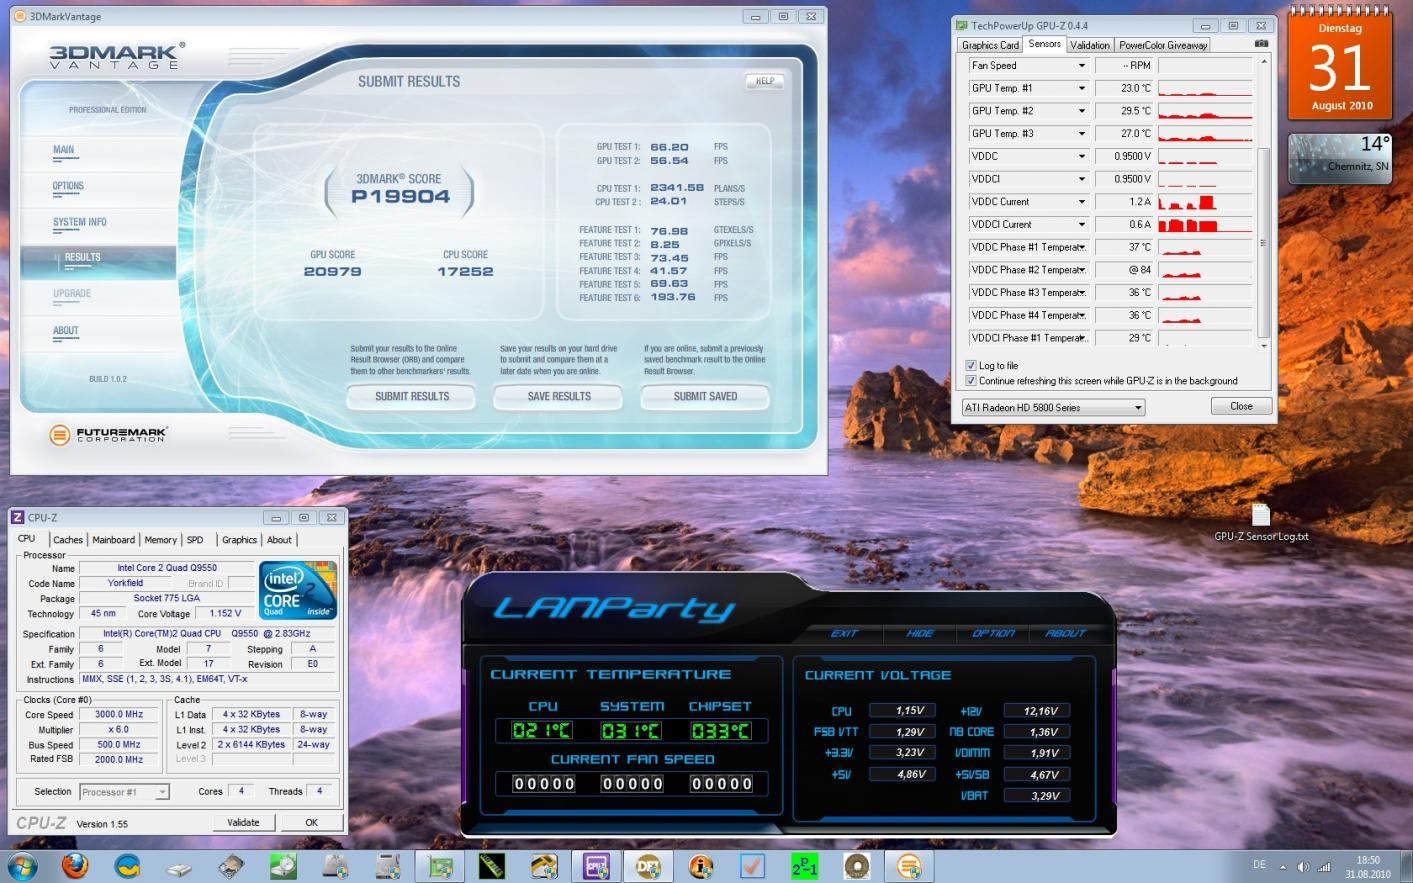
Task: Launch Firefox from the taskbar
Action: 75,866
